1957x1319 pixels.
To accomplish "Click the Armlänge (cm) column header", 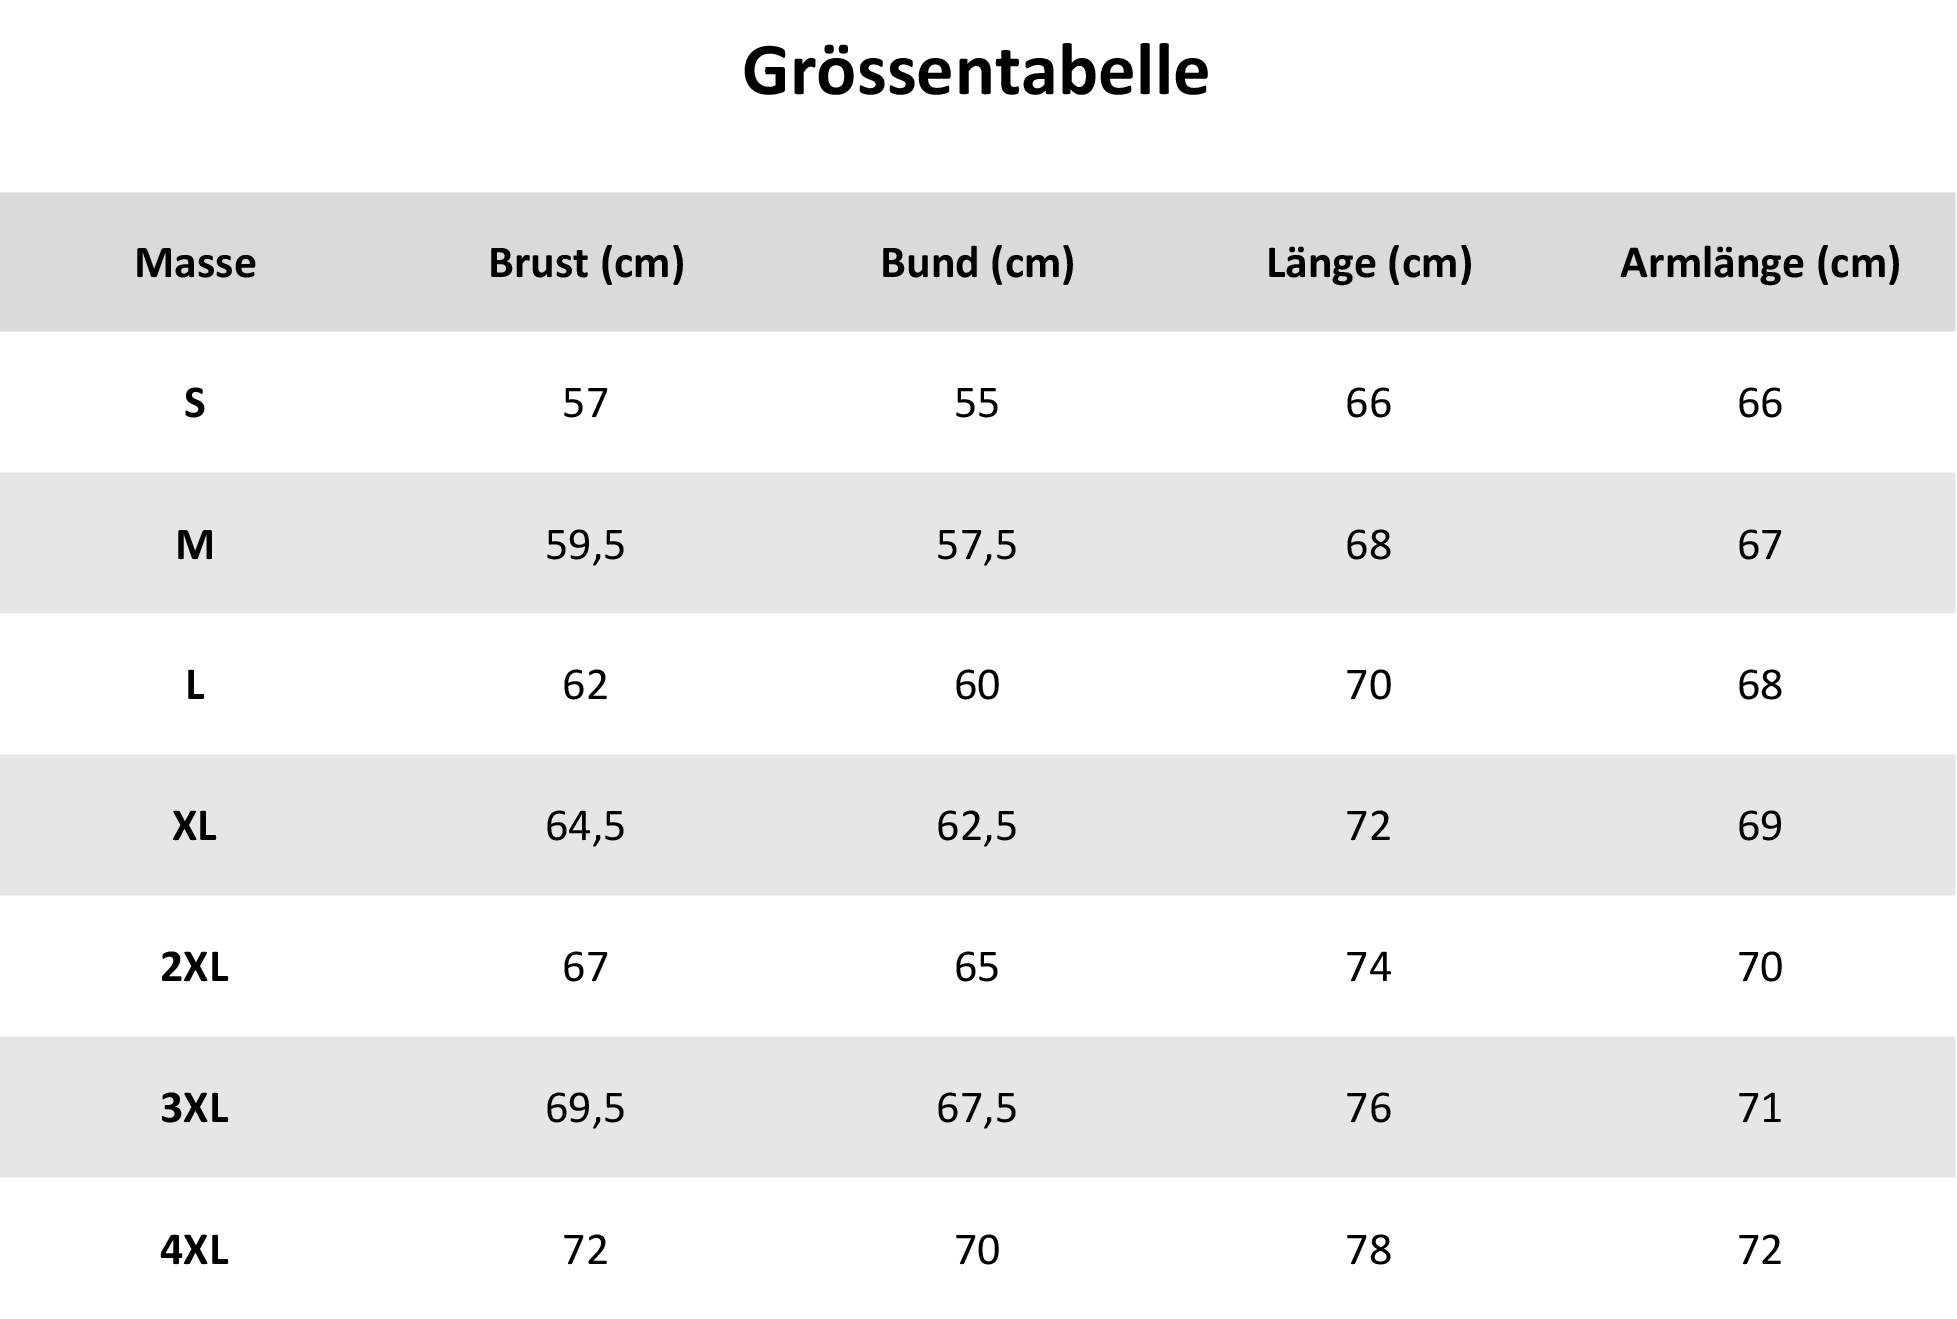I will pyautogui.click(x=1760, y=263).
